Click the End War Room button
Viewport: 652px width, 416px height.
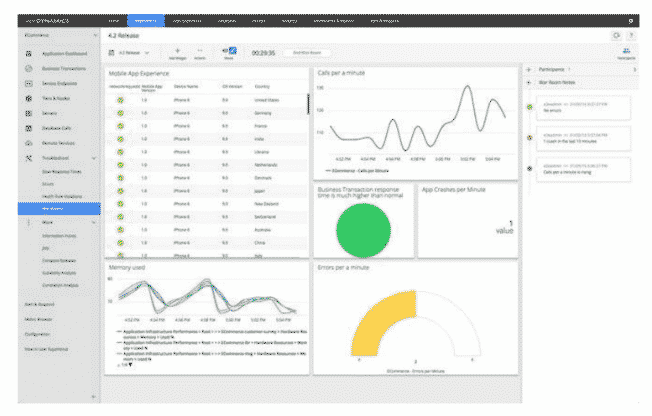click(x=307, y=53)
